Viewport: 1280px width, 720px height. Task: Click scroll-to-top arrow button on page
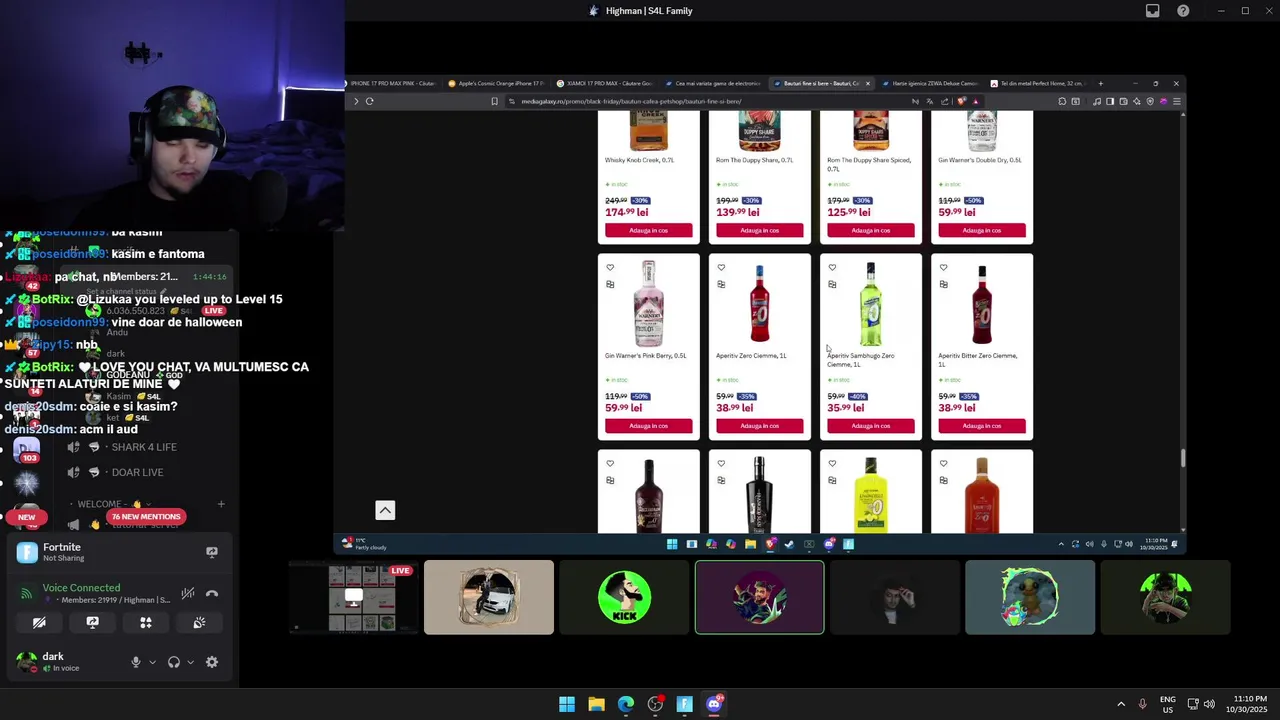point(385,510)
